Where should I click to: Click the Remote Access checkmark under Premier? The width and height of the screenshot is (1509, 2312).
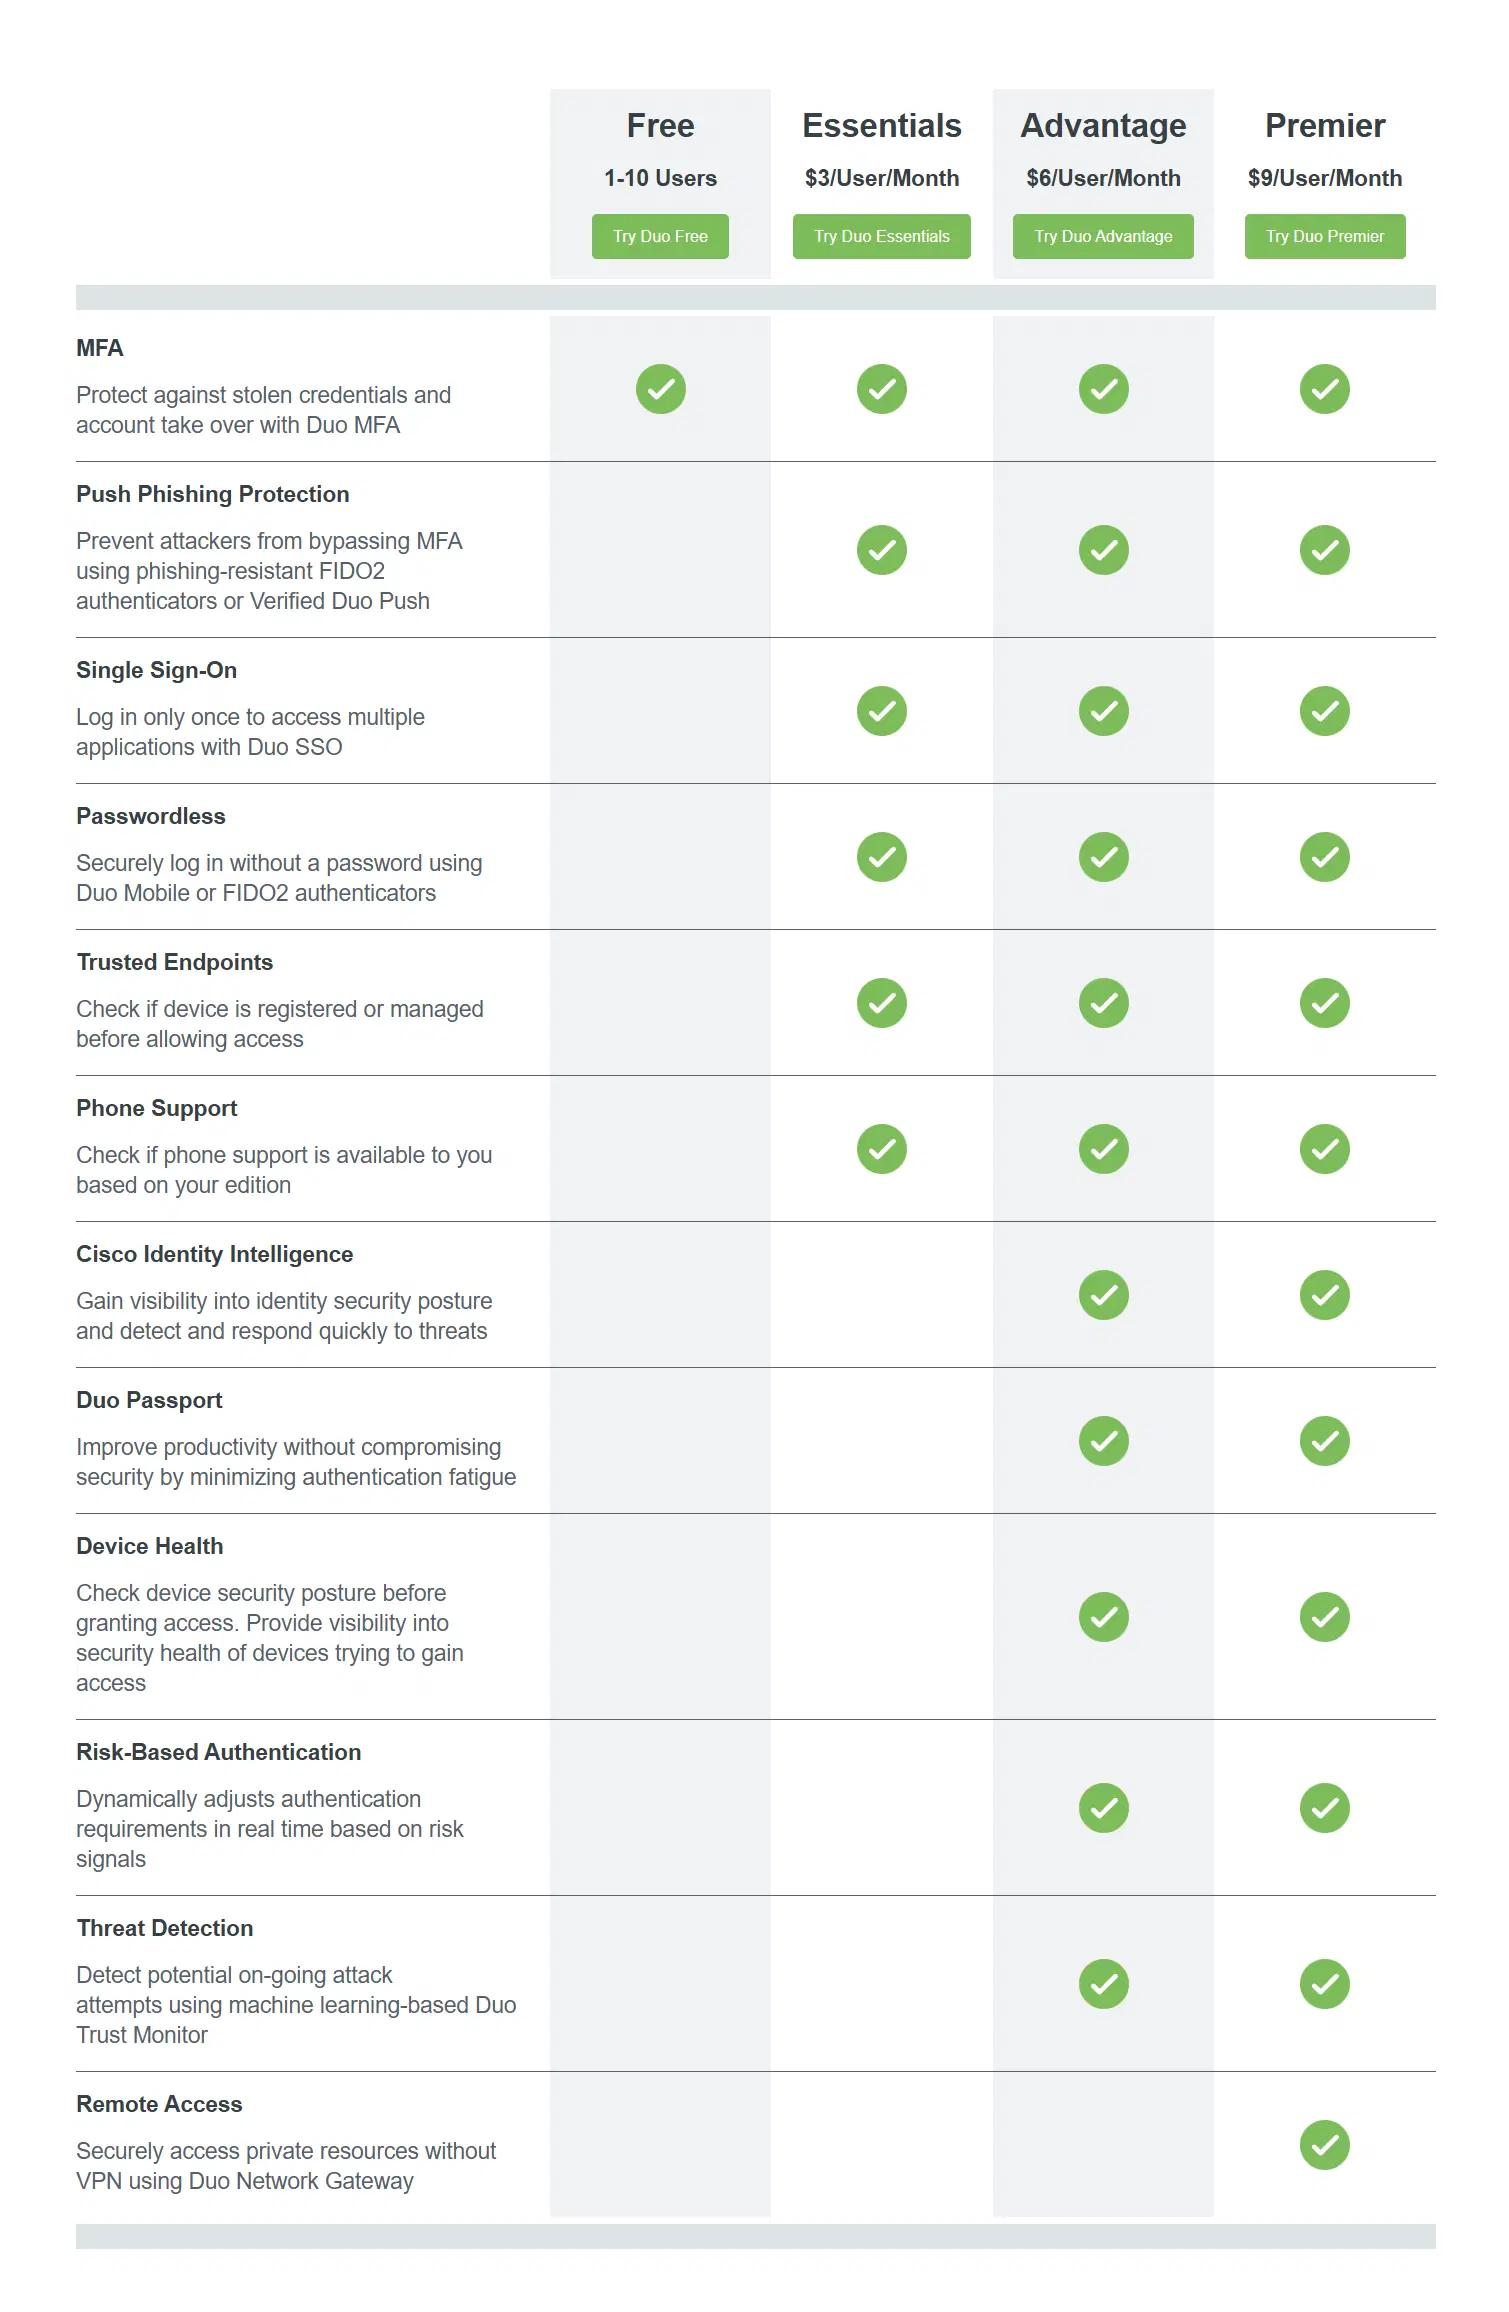1325,2145
